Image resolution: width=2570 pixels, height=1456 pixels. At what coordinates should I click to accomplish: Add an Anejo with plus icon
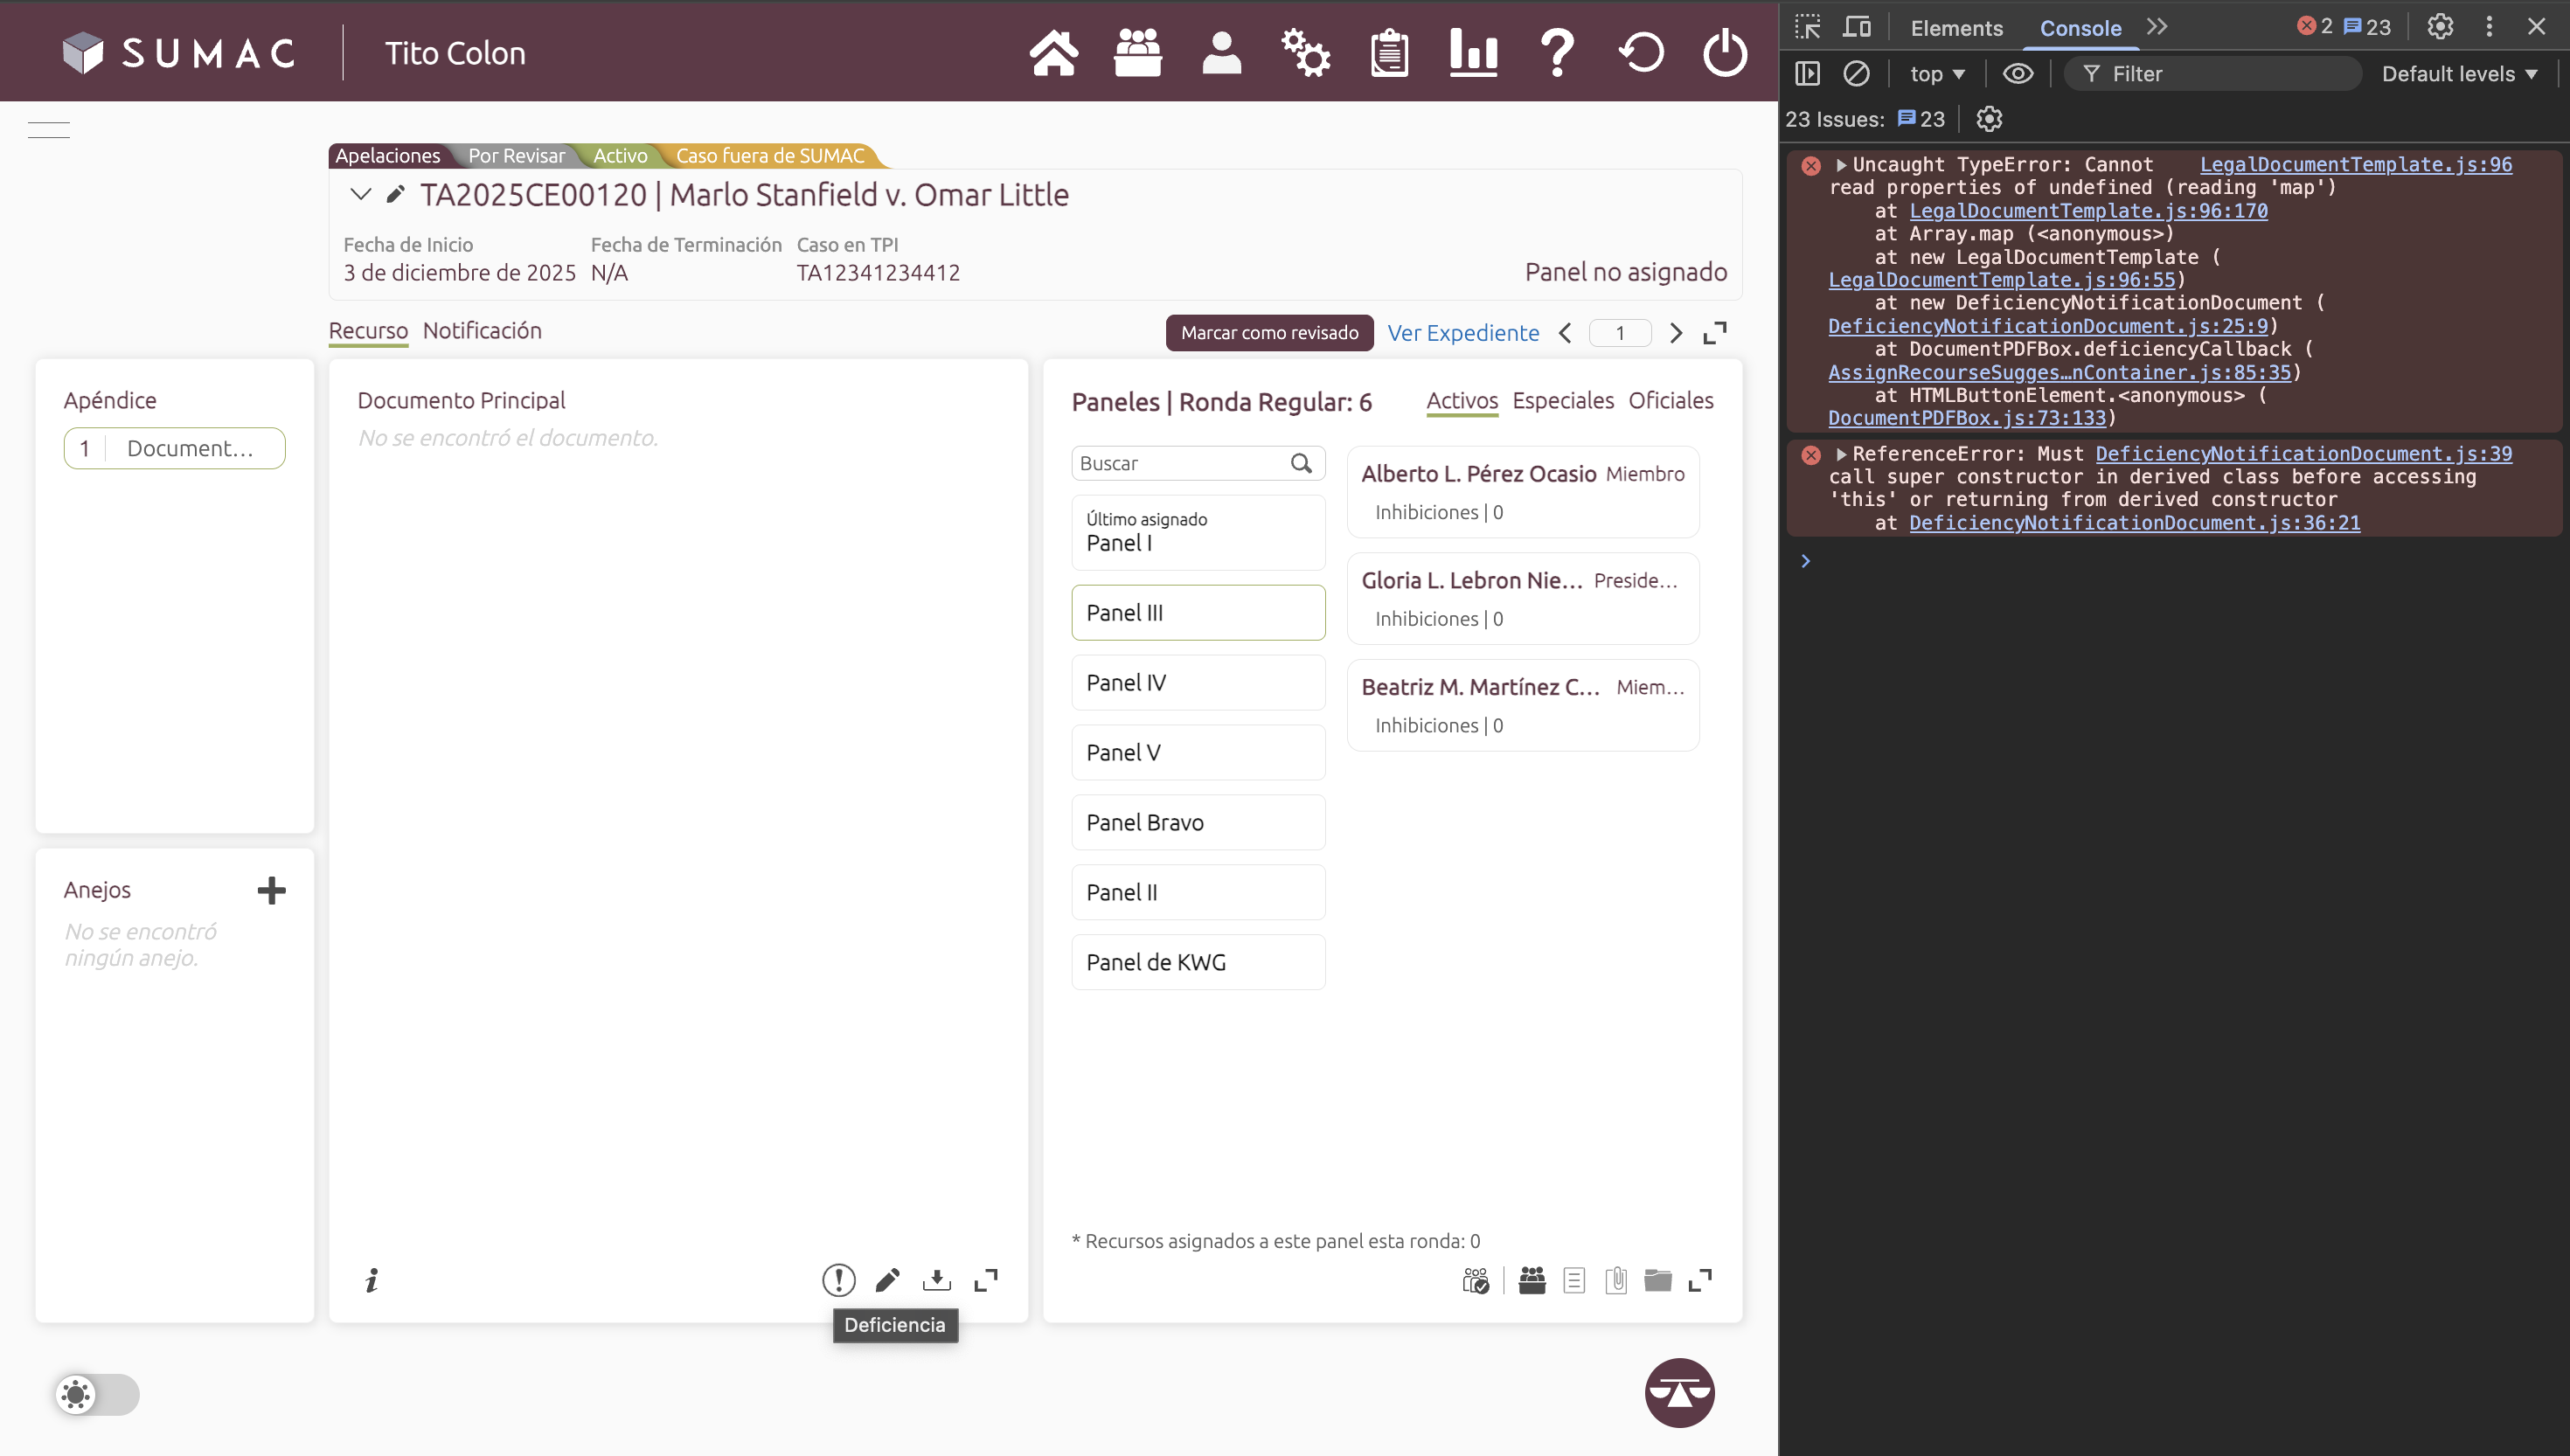(271, 890)
